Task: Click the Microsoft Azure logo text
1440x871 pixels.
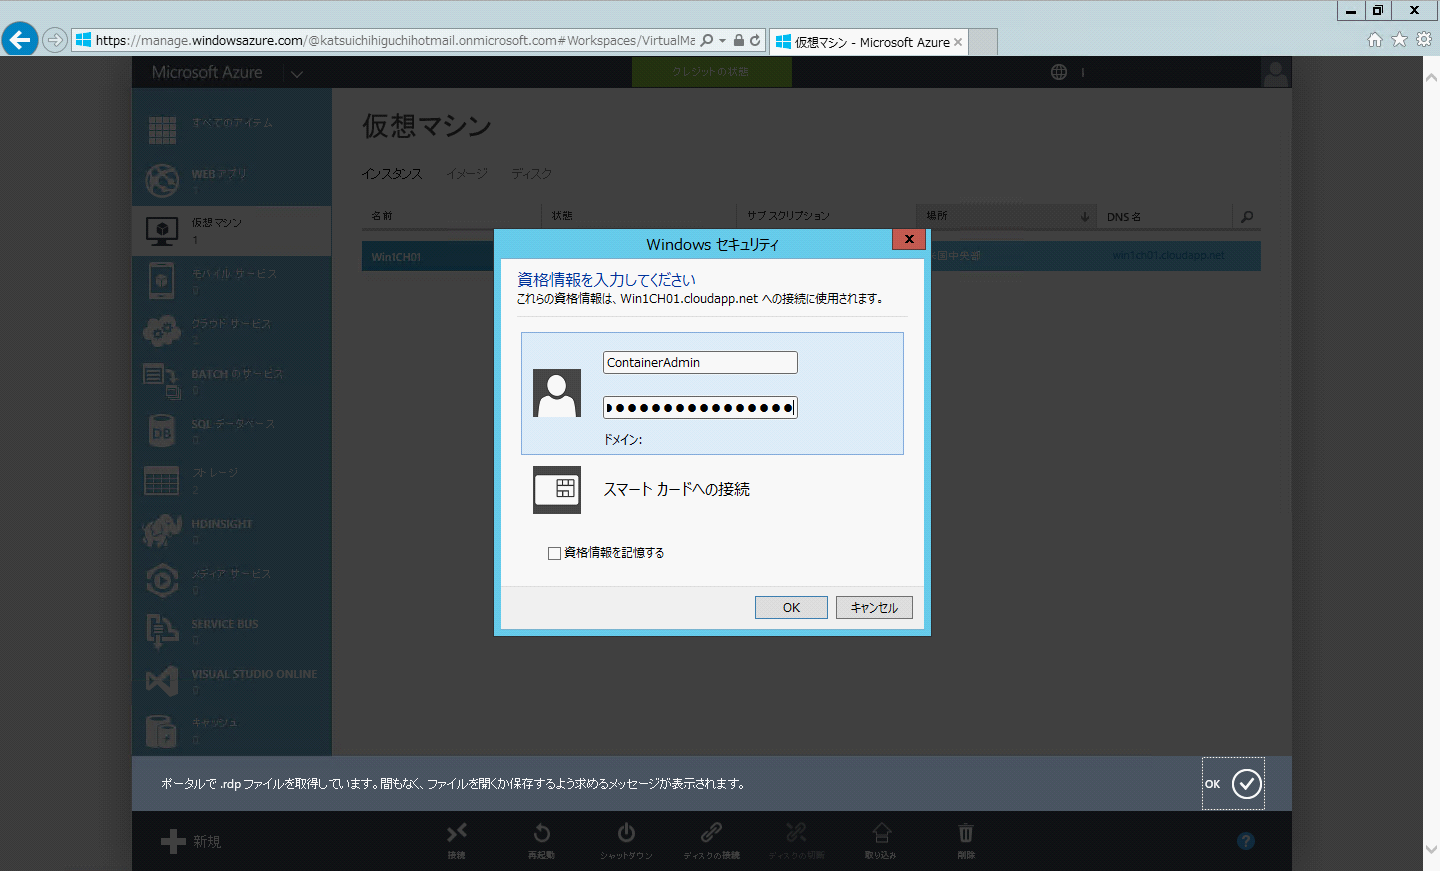Action: [x=207, y=72]
